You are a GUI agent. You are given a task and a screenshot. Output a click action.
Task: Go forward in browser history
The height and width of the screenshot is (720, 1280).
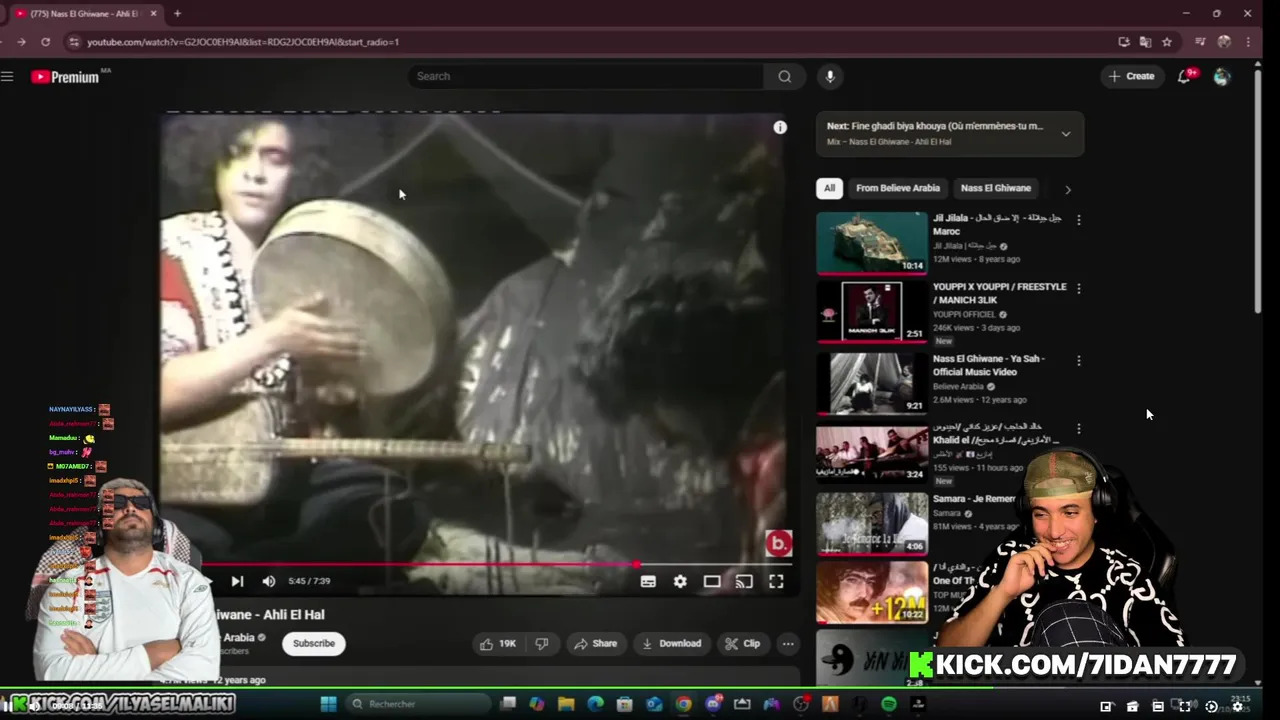click(x=20, y=42)
